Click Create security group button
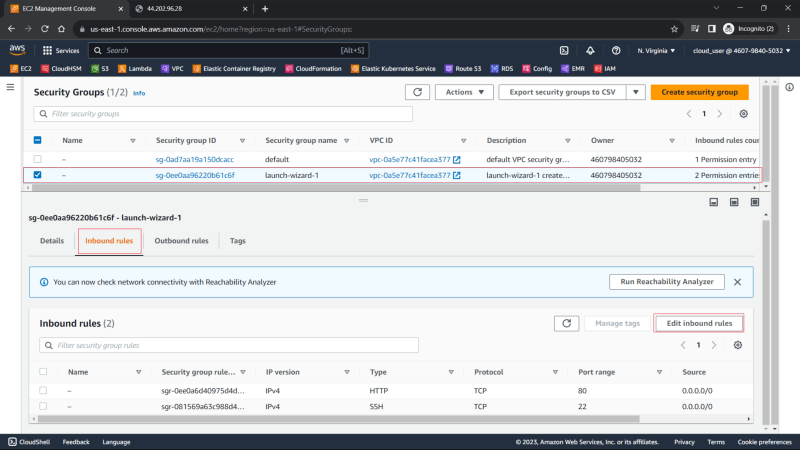The width and height of the screenshot is (800, 450). tap(699, 92)
